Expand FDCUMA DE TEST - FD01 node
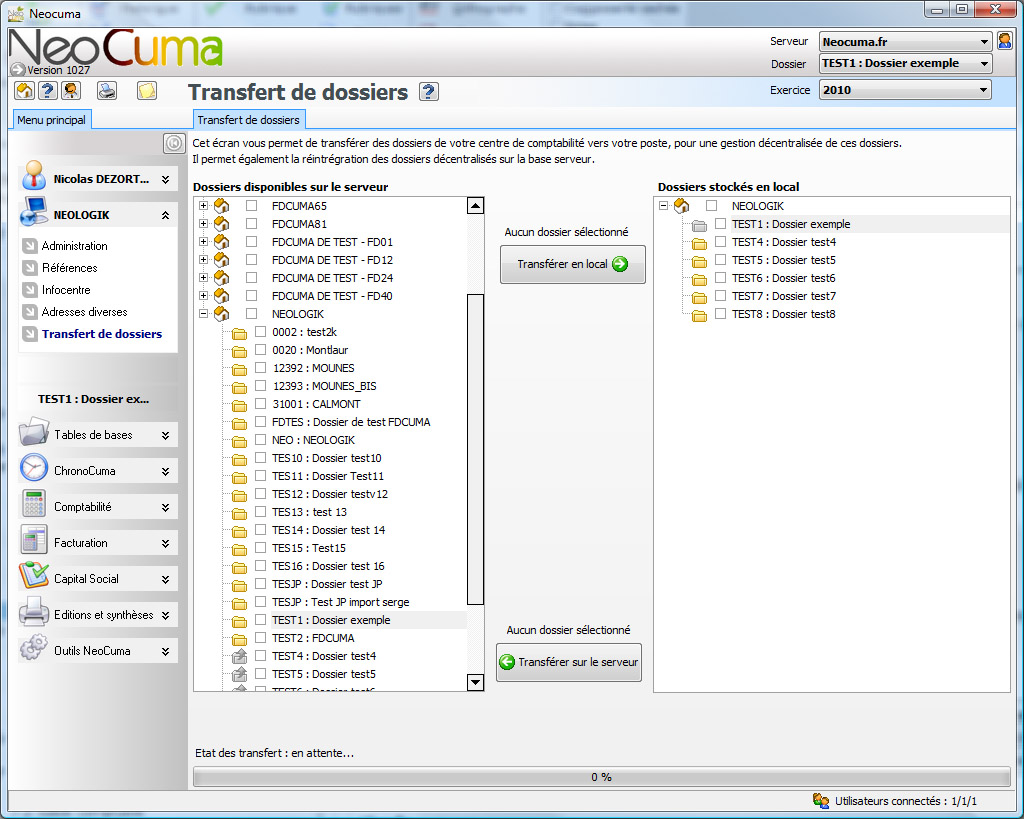Screen dimensions: 1024x819 pyautogui.click(x=204, y=242)
